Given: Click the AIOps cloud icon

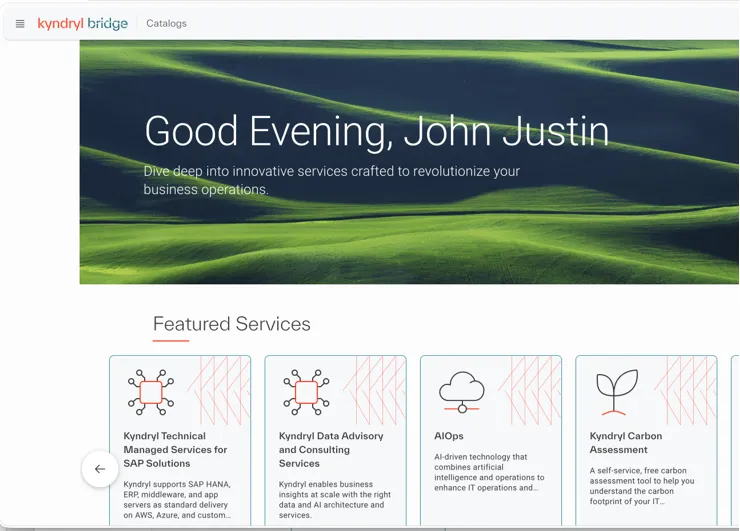Looking at the screenshot, I should coord(462,392).
